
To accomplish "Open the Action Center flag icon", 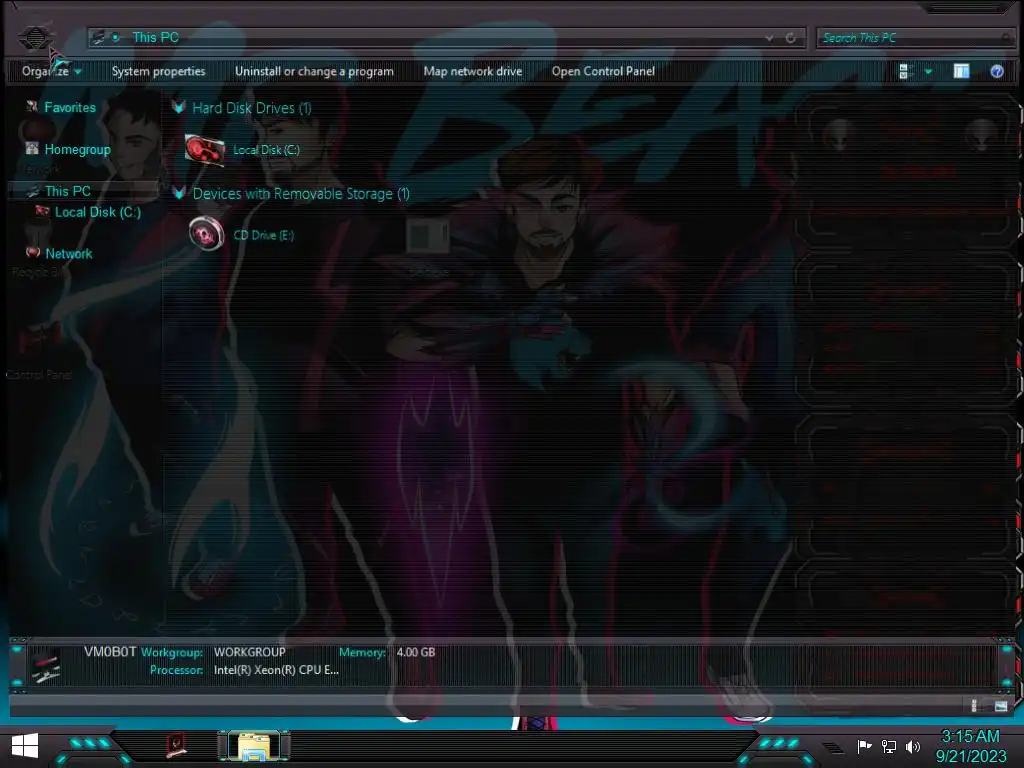I will coord(864,746).
